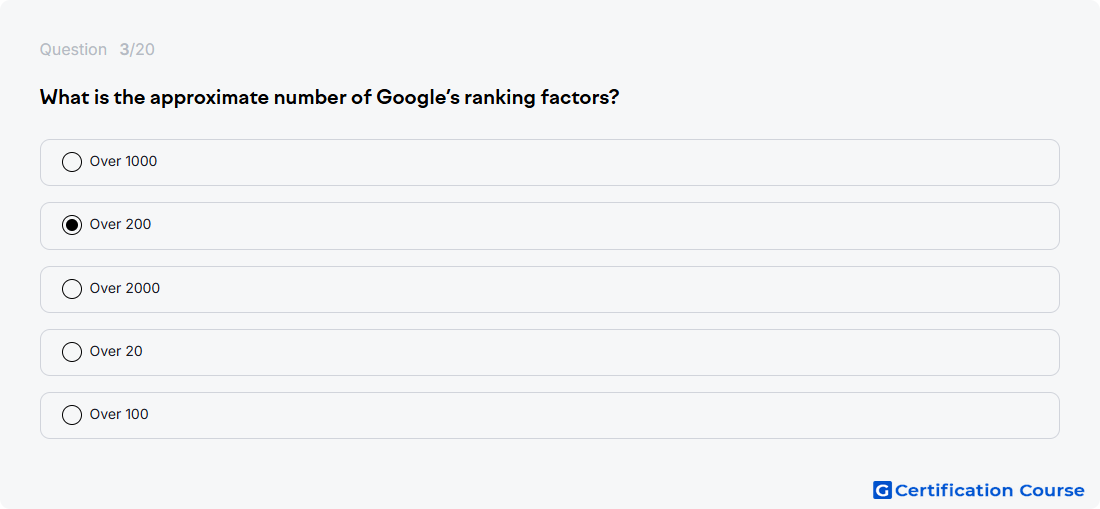Click the Over 200 label text
Image resolution: width=1100 pixels, height=509 pixels.
(x=121, y=224)
